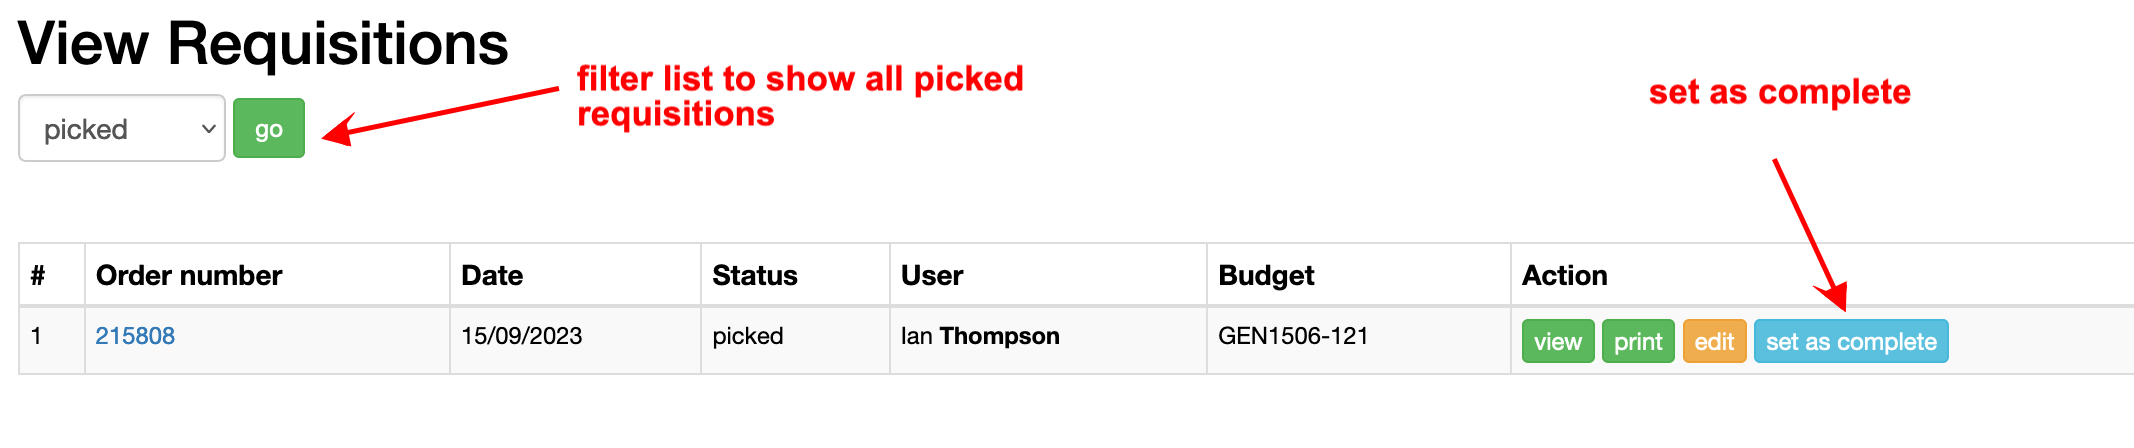Viewport: 2134px width, 448px height.
Task: Select the budget cell GEN1506-121
Action: click(1293, 336)
